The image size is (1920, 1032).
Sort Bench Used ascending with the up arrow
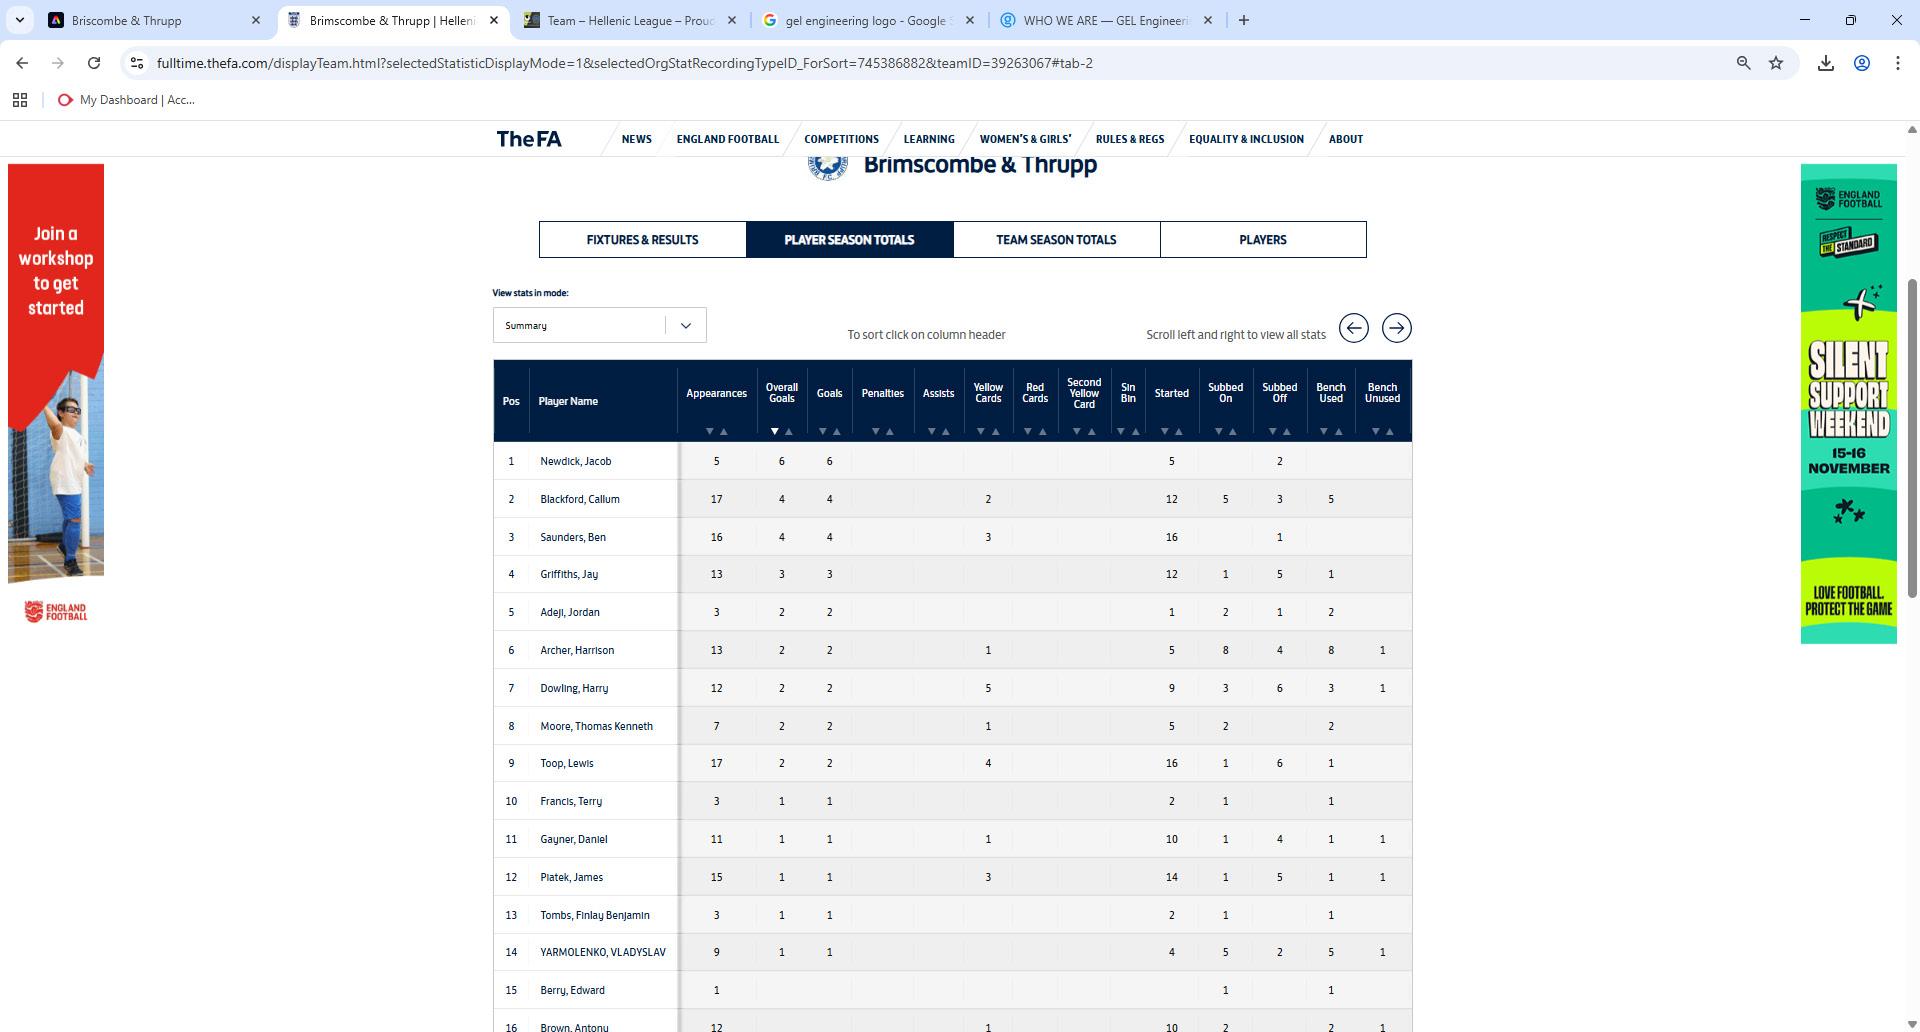pos(1338,432)
